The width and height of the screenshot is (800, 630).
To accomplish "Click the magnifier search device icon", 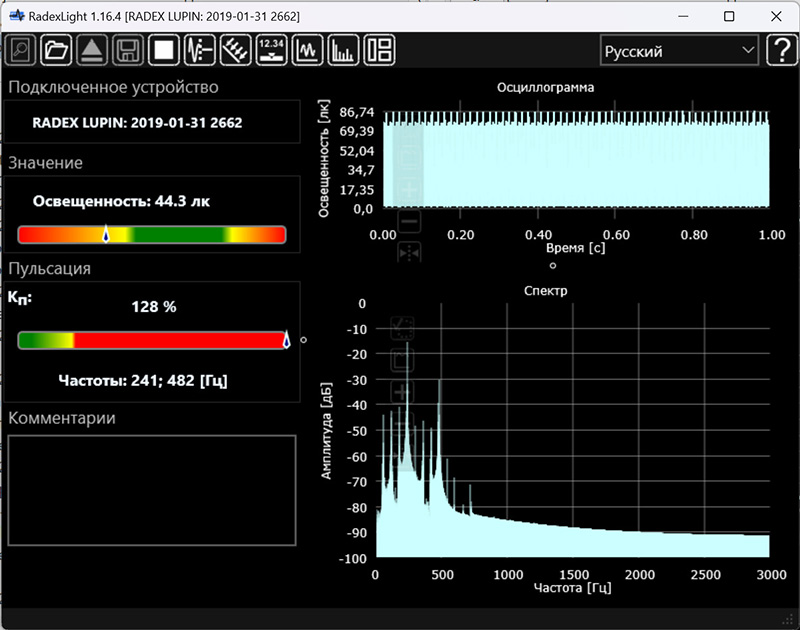I will [22, 50].
